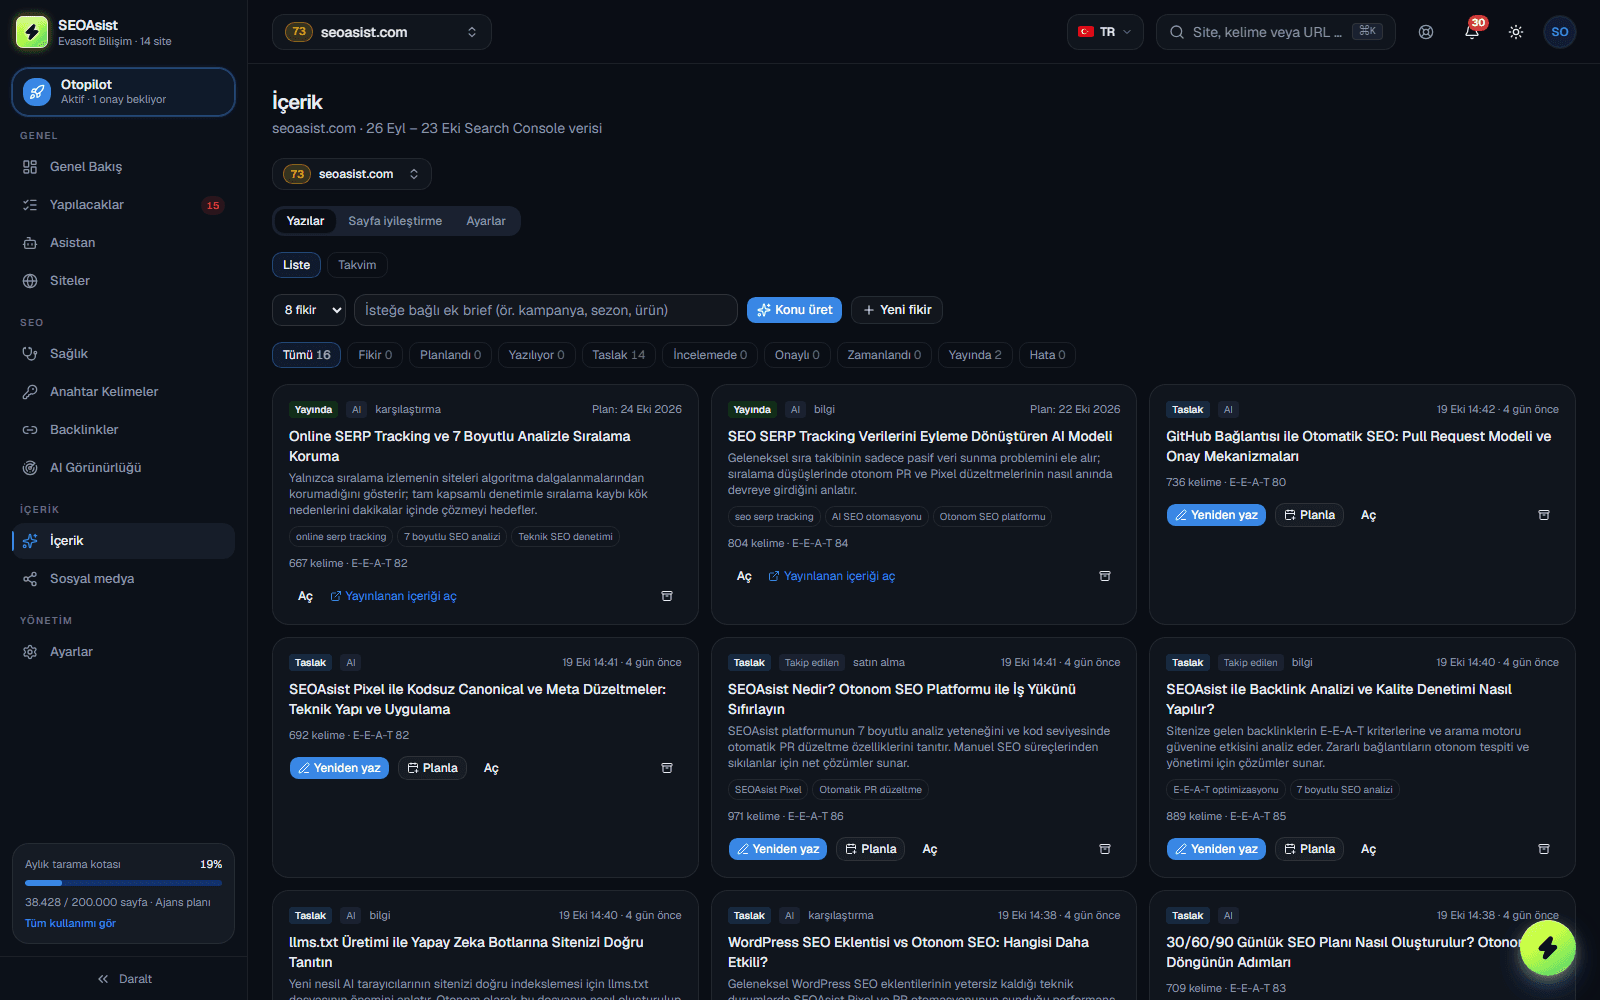Screen dimensions: 1600x1000
Task: Switch to Sayfa iyileştirme tab
Action: click(395, 221)
